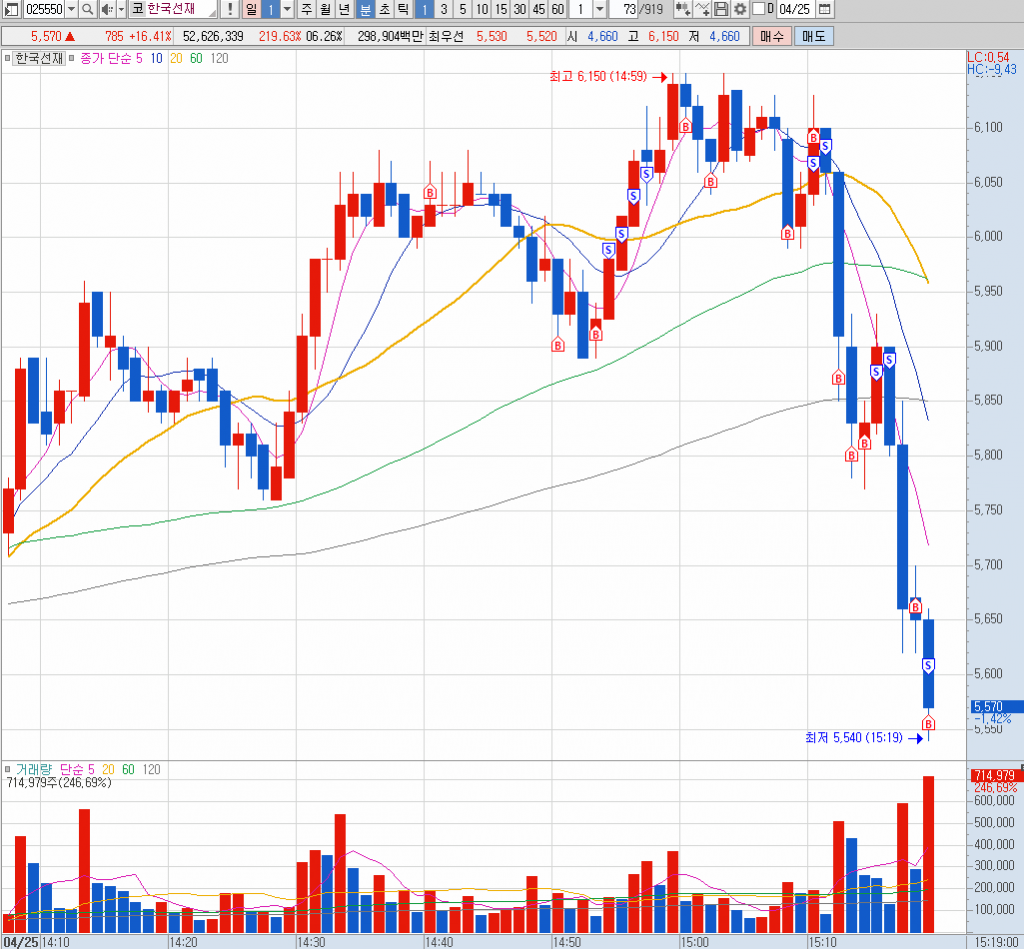
Task: Switch to the 주 weekly chart tab
Action: coord(306,9)
